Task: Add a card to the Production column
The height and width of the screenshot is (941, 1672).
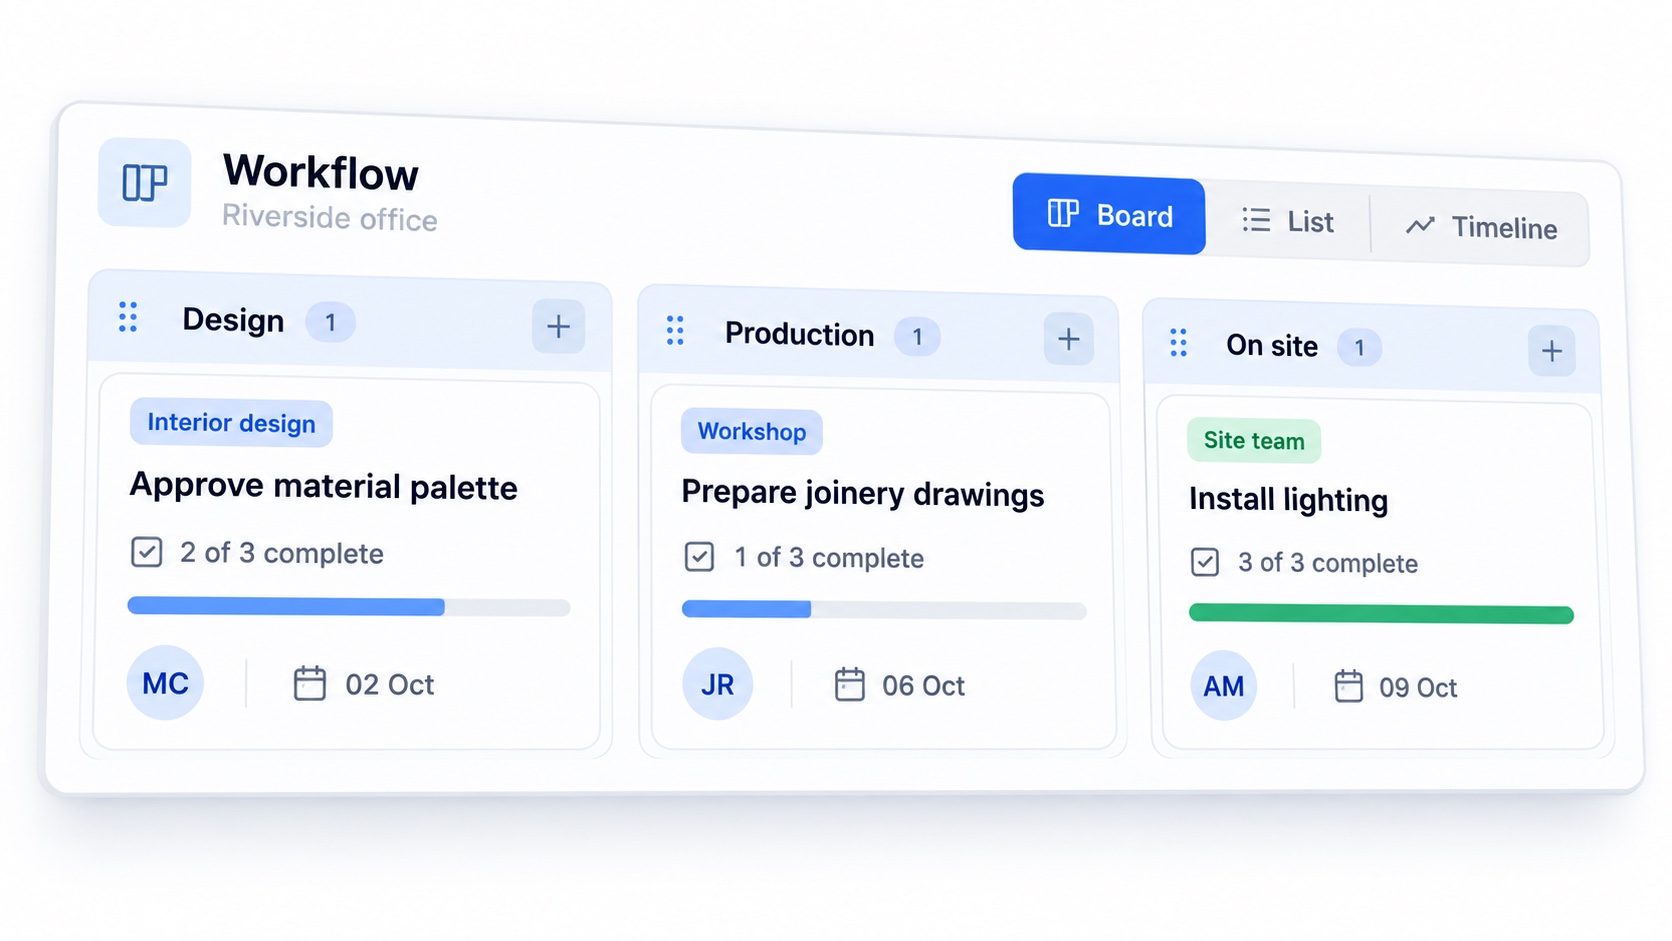Action: coord(1068,339)
